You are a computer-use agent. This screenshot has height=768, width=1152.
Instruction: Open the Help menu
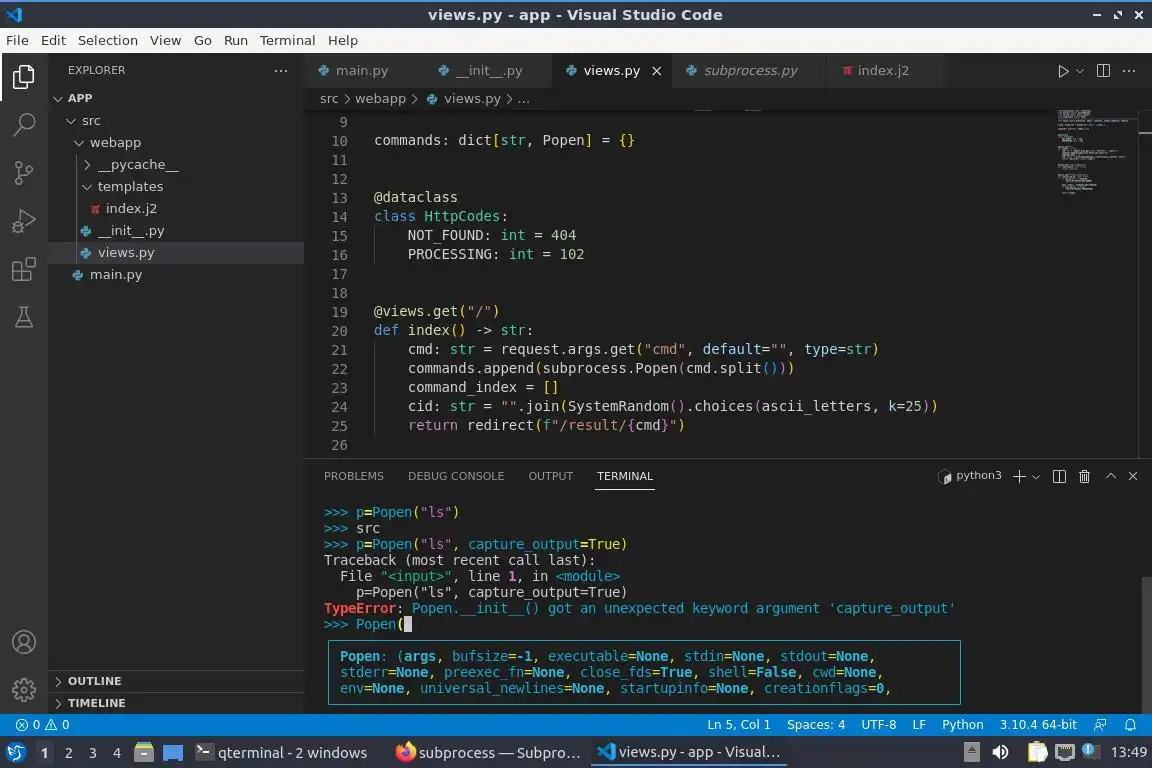point(342,40)
